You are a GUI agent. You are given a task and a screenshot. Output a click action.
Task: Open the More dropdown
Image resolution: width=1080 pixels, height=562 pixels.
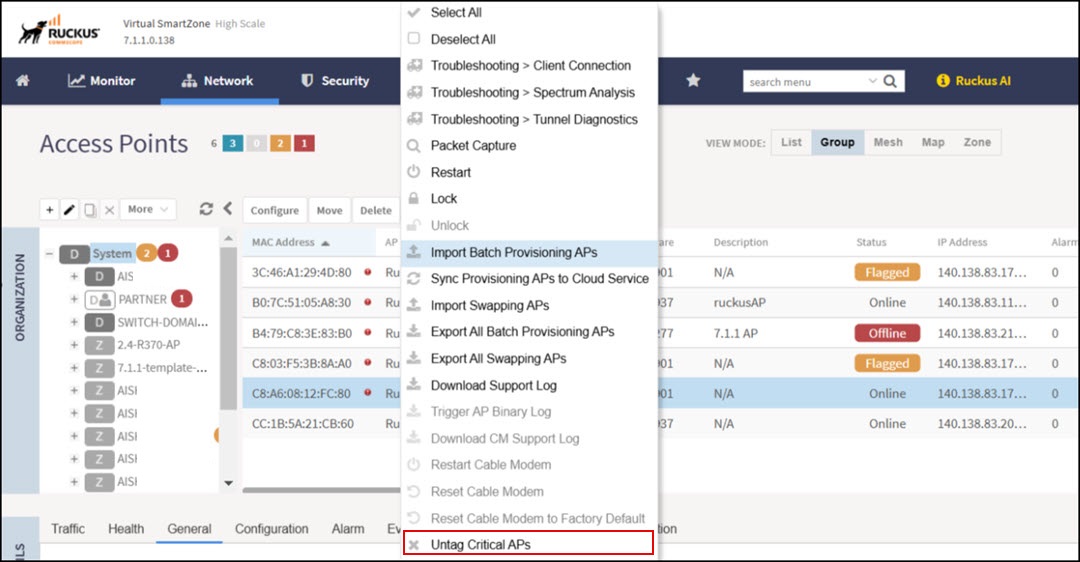(x=147, y=209)
